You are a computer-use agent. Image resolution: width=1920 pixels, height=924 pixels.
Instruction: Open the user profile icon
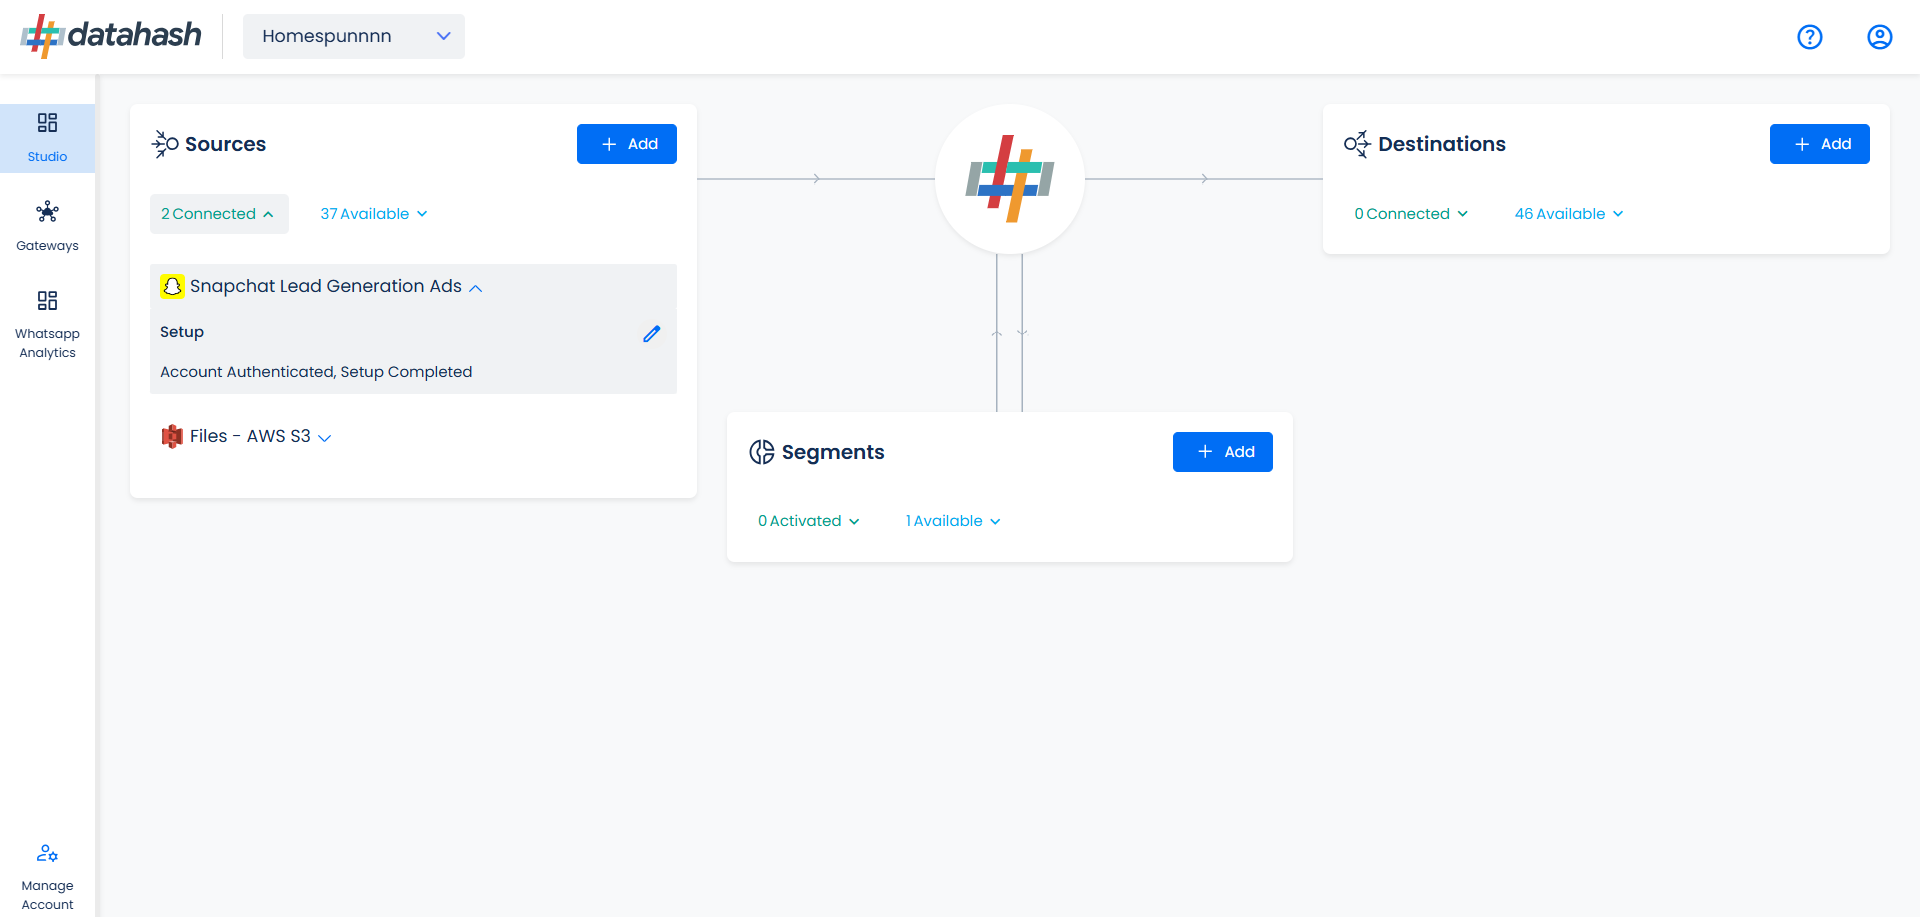point(1879,37)
